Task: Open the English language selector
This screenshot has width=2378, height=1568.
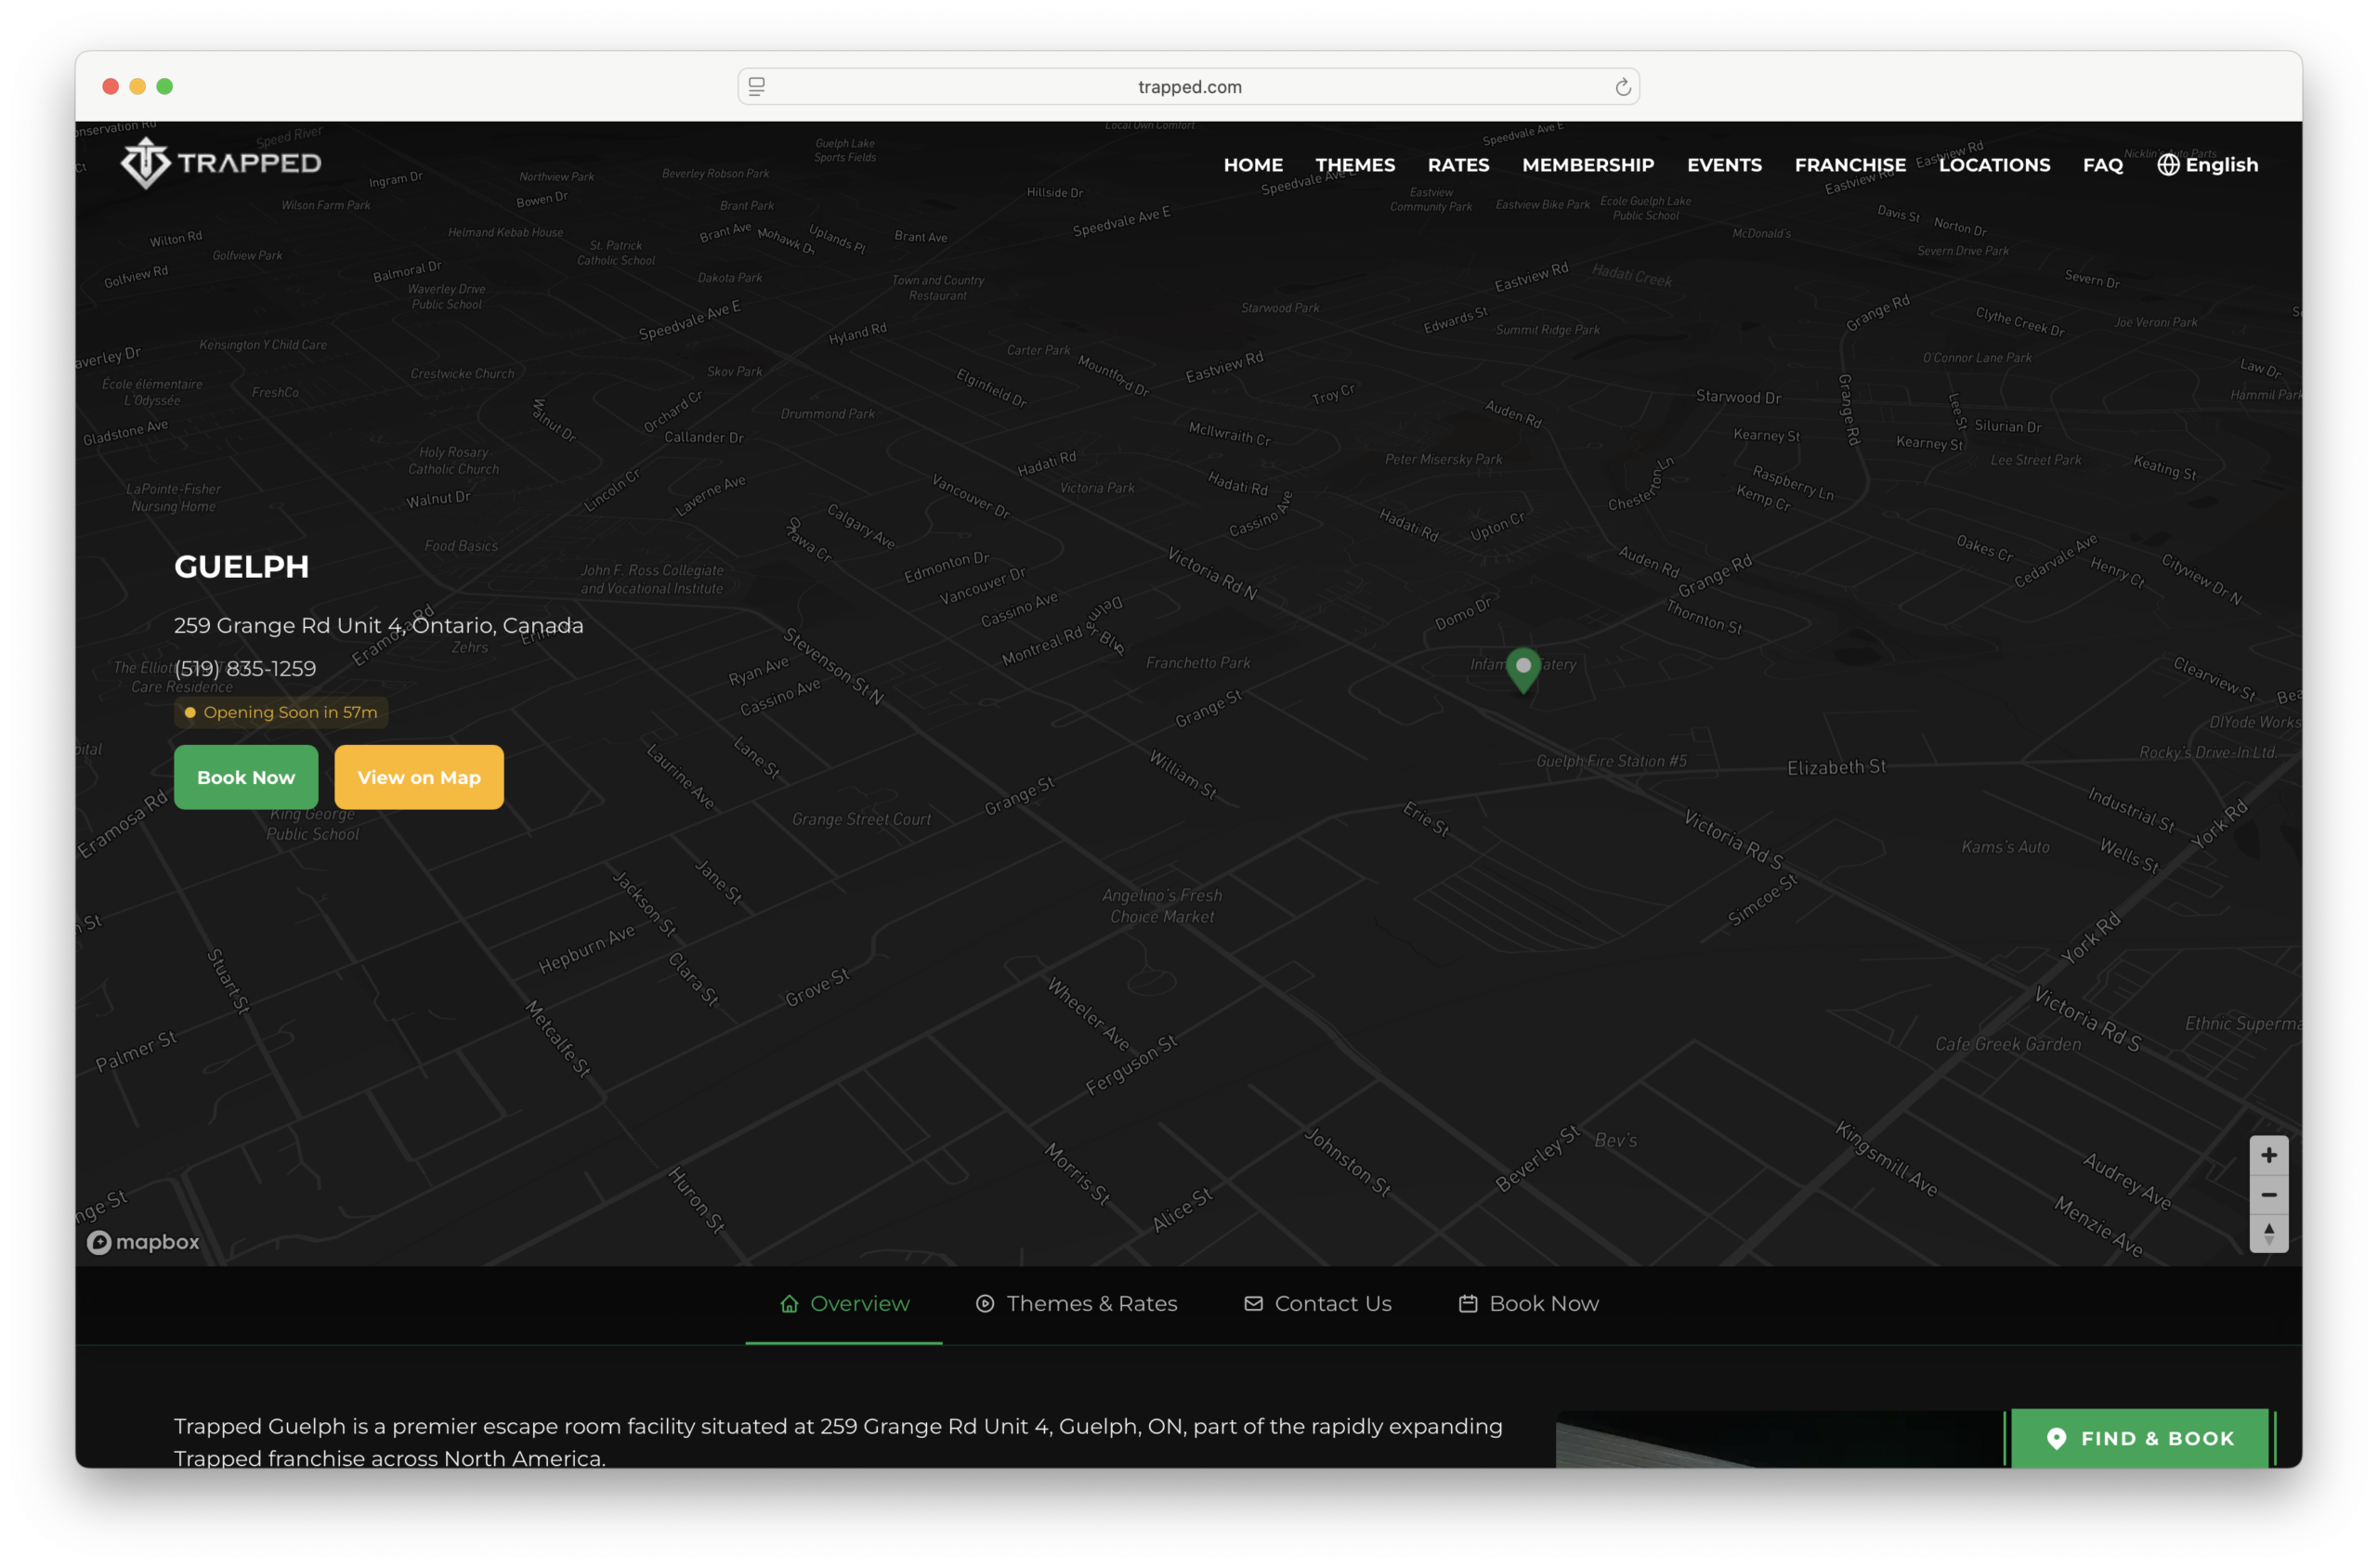Action: click(x=2207, y=165)
